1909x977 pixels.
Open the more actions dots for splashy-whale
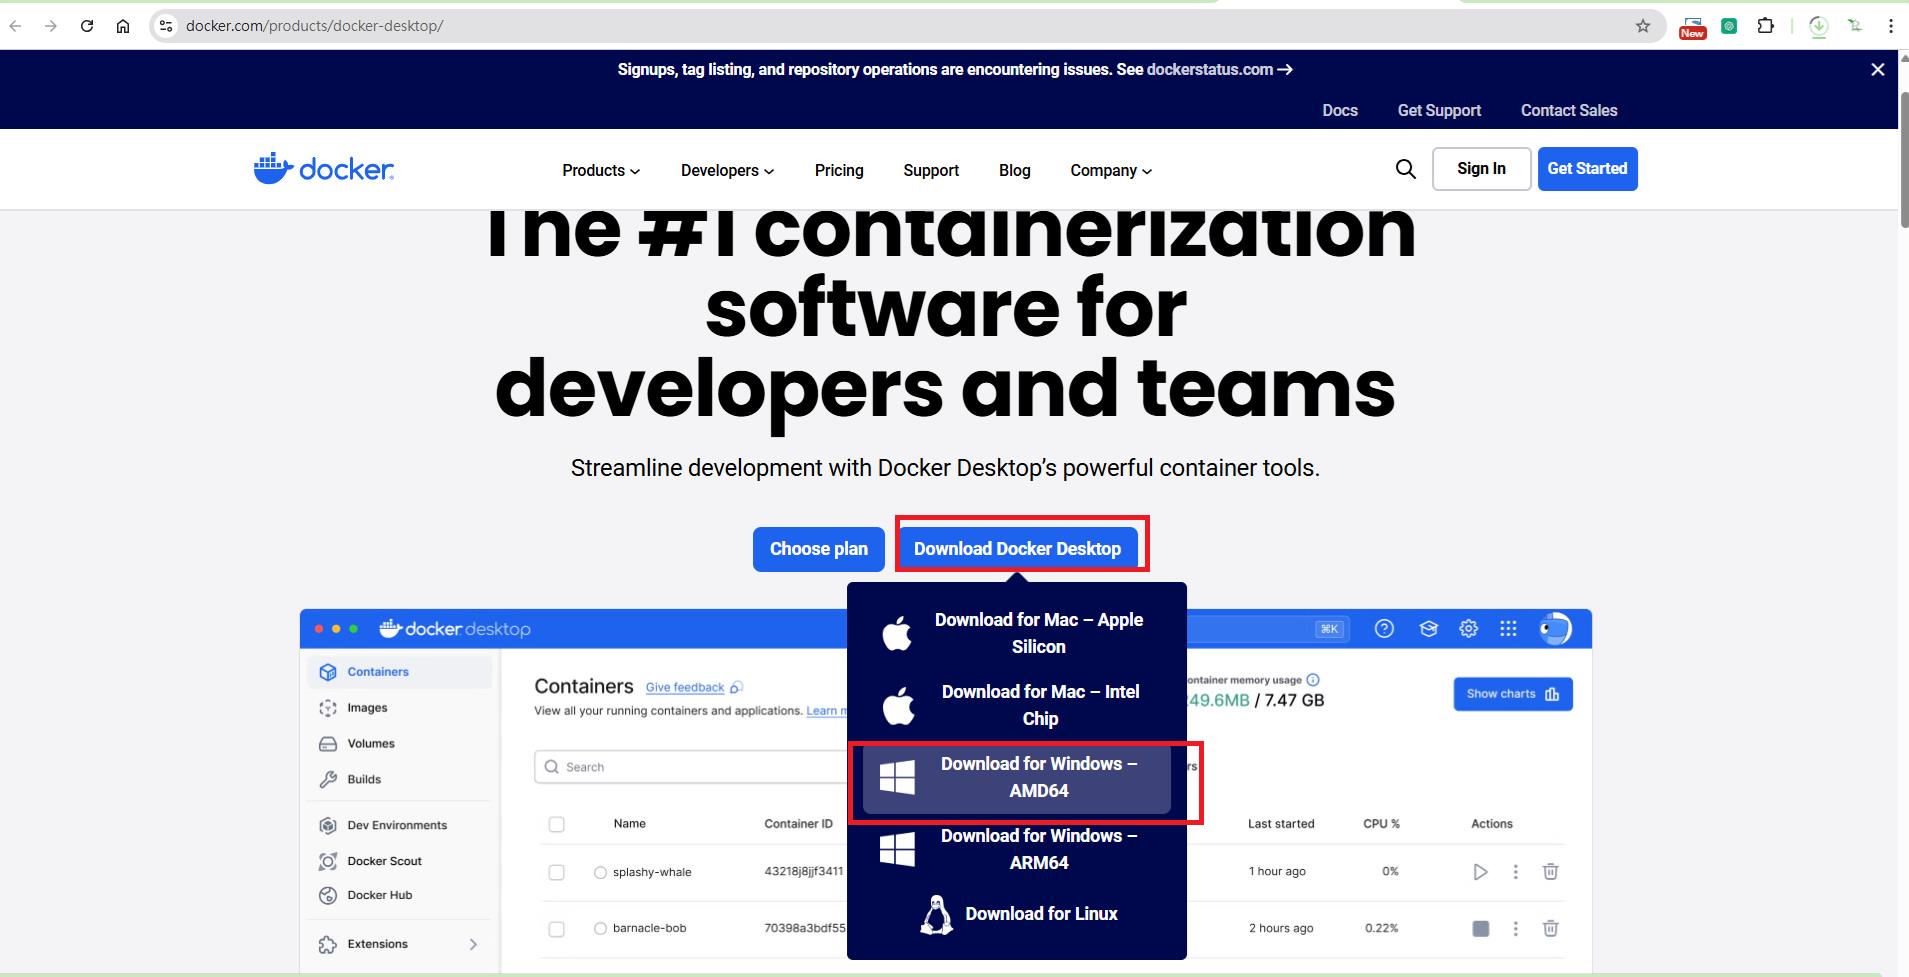click(x=1516, y=872)
